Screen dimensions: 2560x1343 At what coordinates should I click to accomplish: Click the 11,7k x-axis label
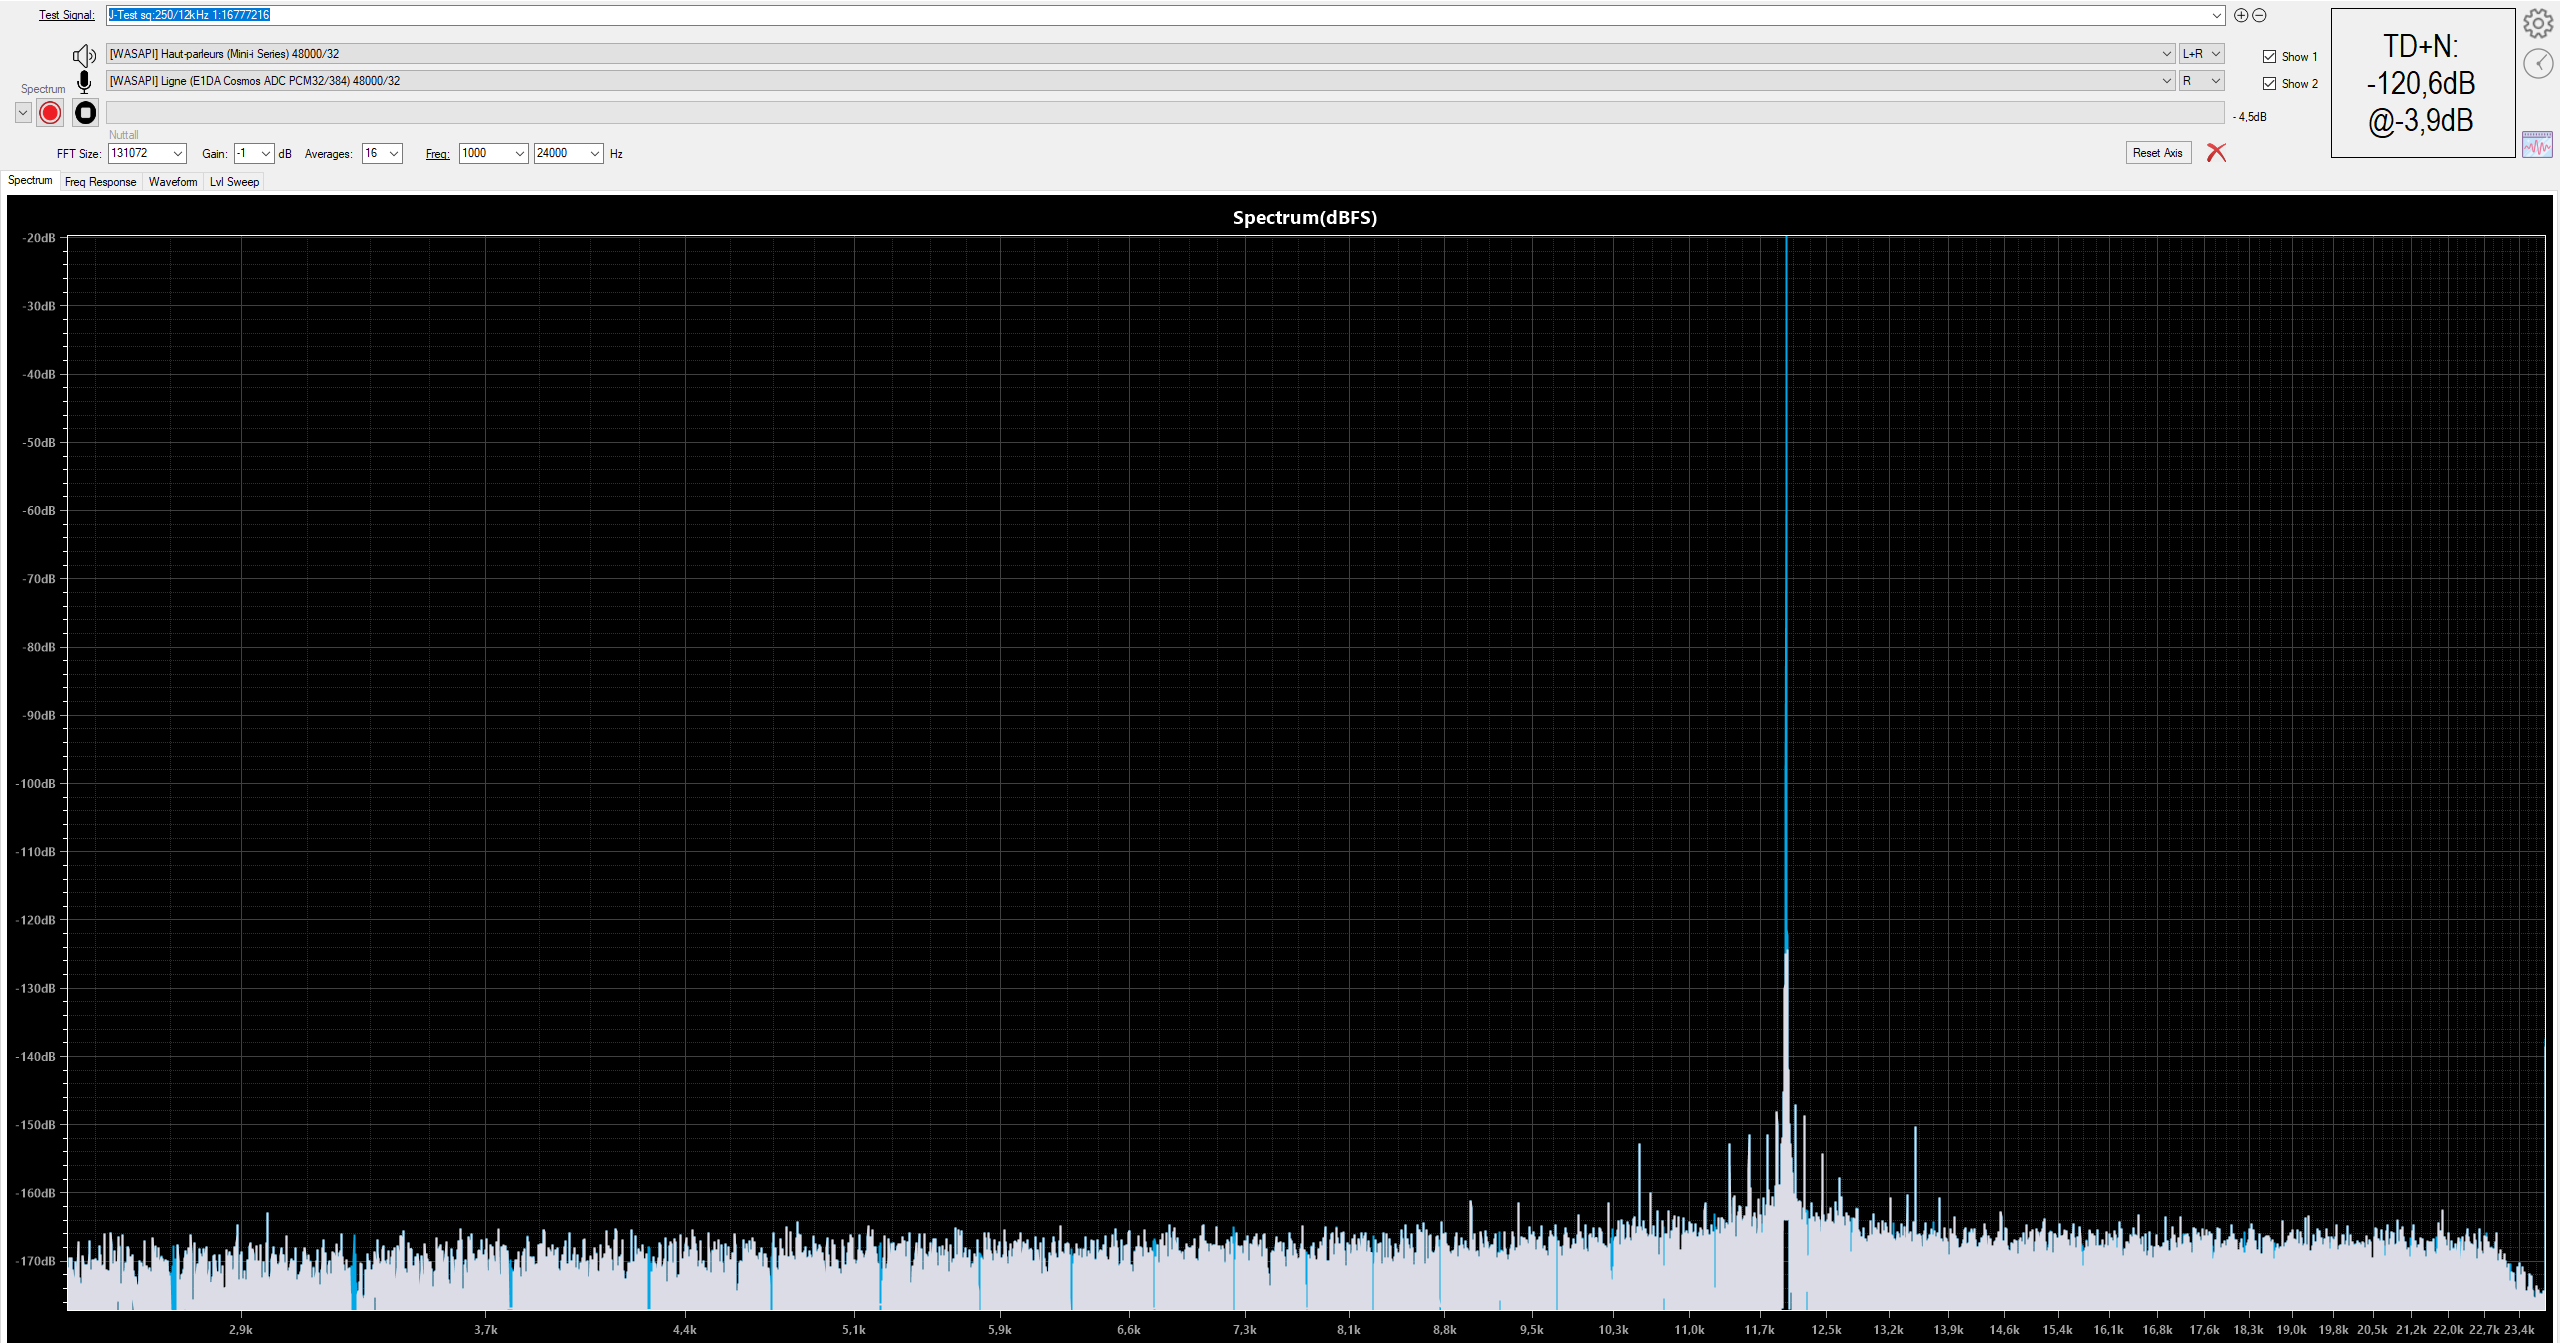pyautogui.click(x=1759, y=1329)
